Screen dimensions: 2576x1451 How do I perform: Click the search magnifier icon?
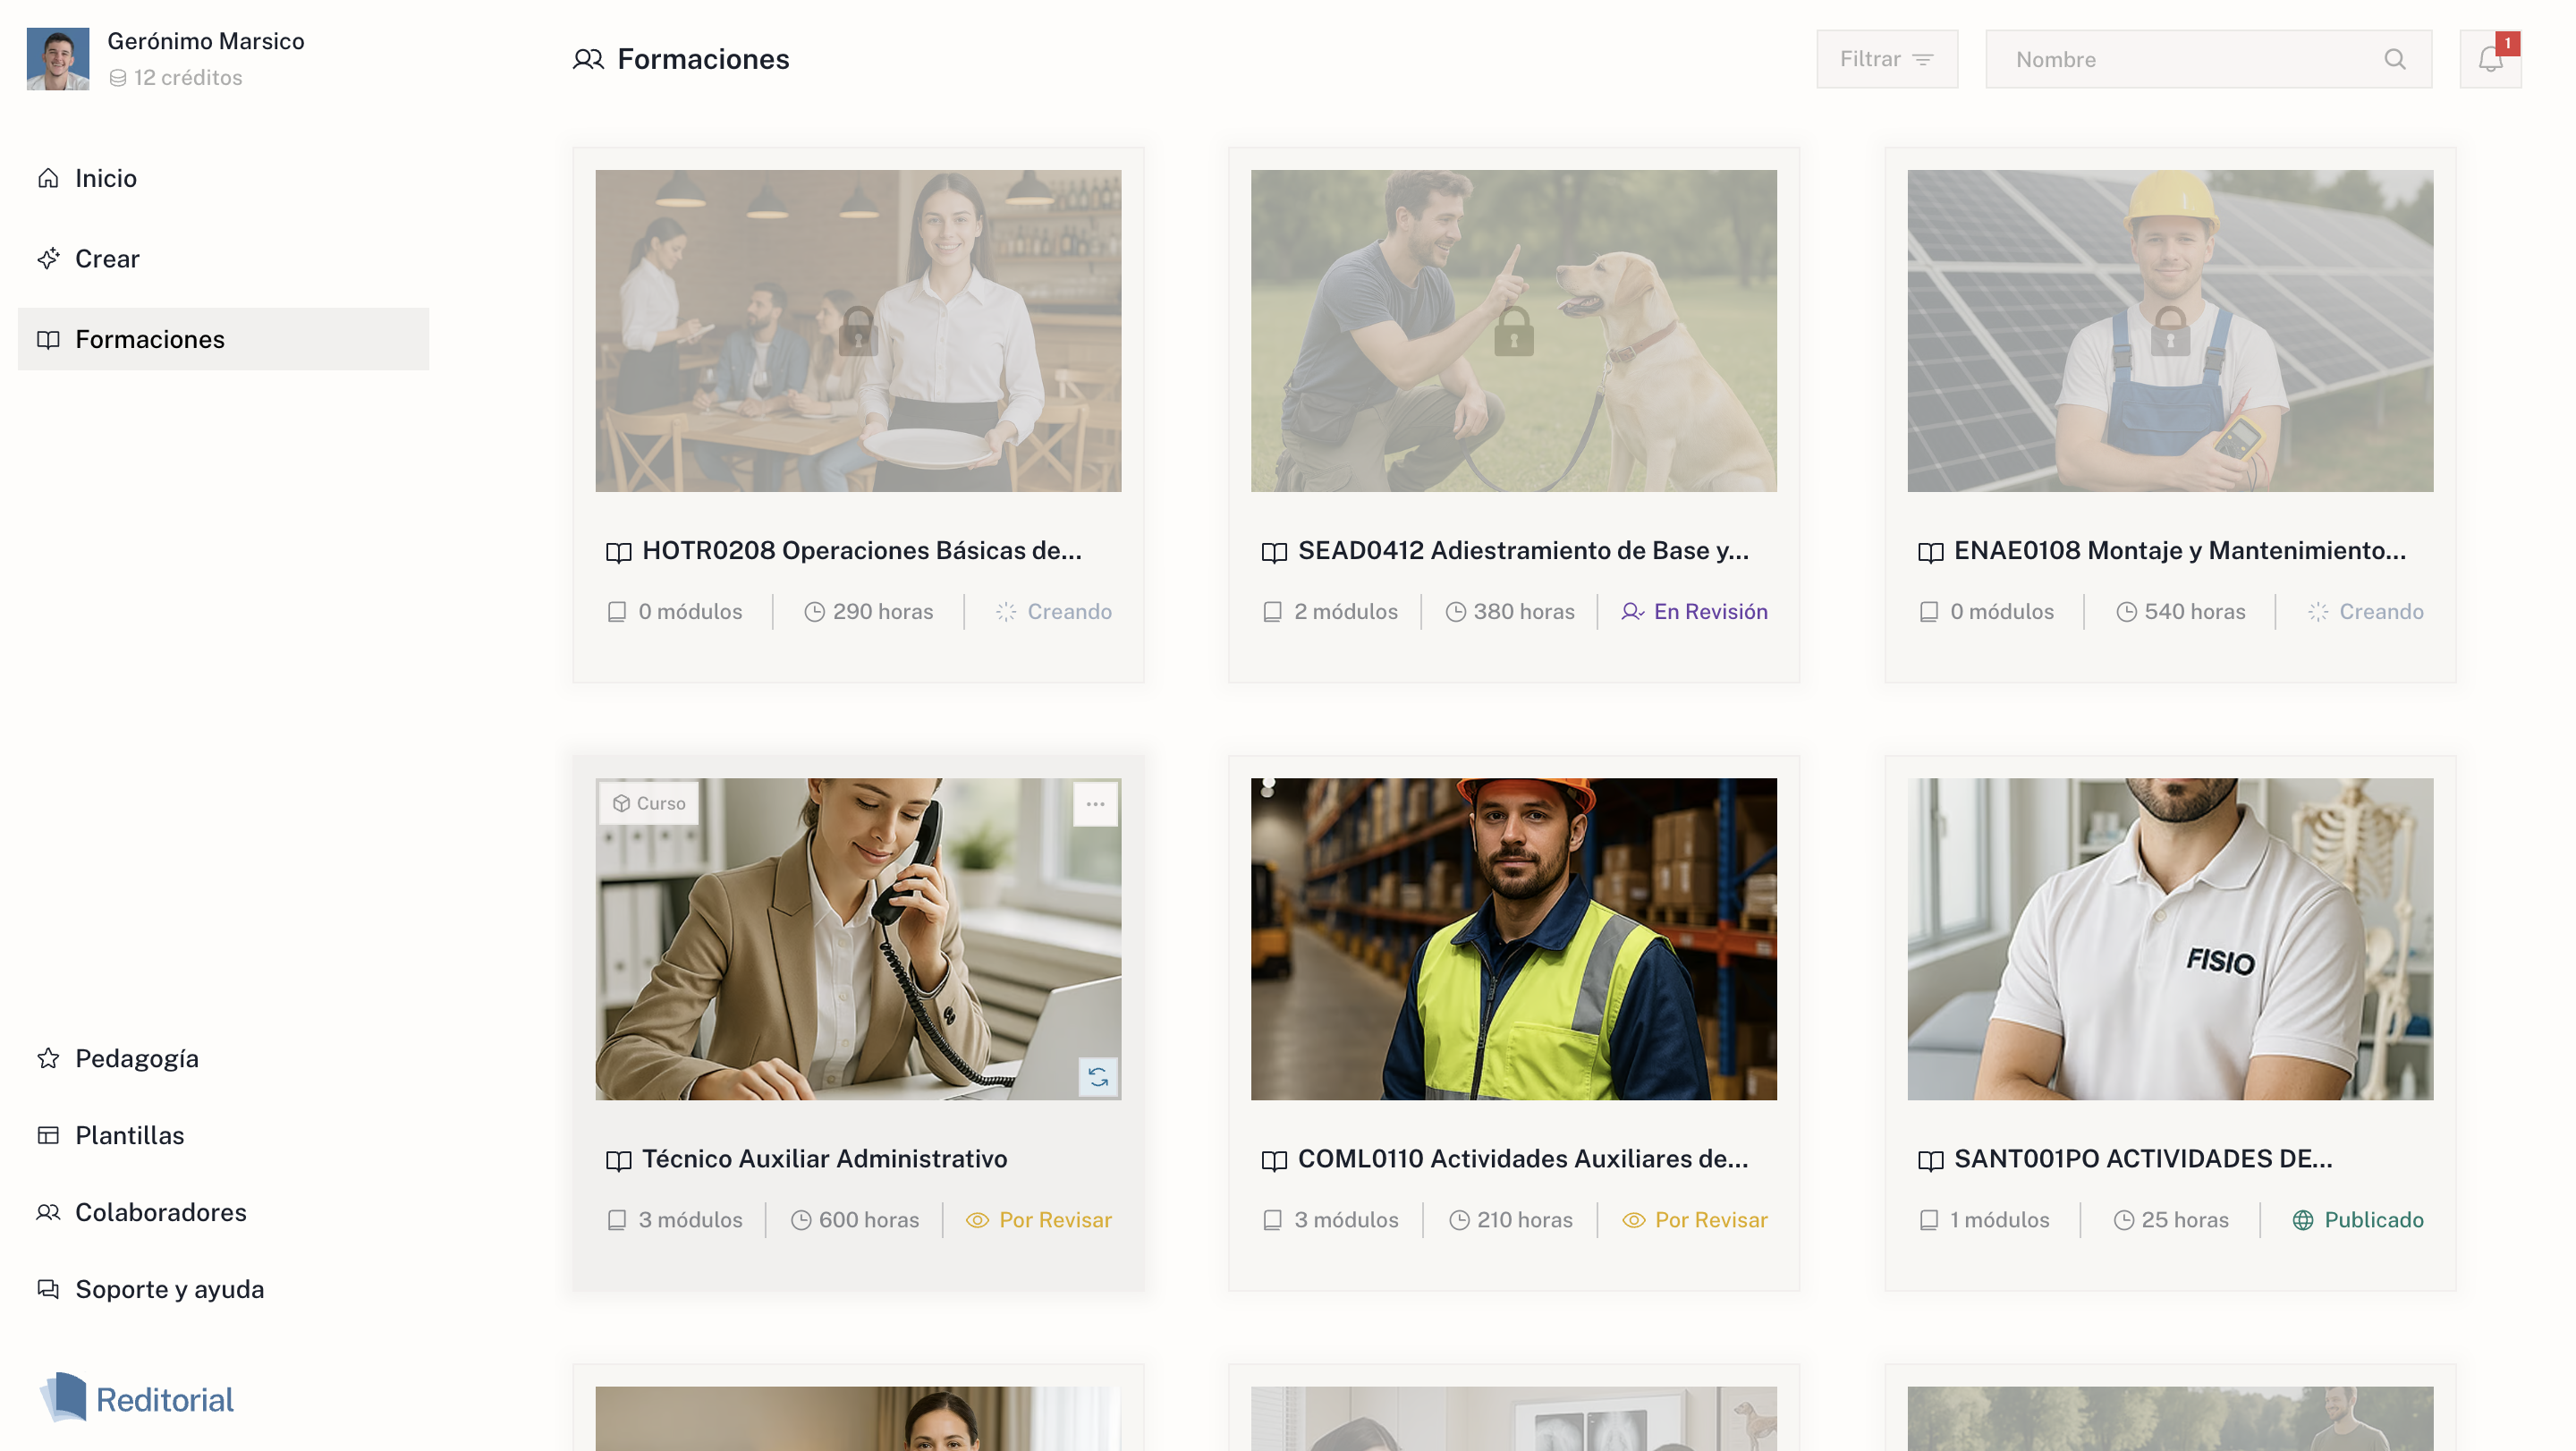2394,59
